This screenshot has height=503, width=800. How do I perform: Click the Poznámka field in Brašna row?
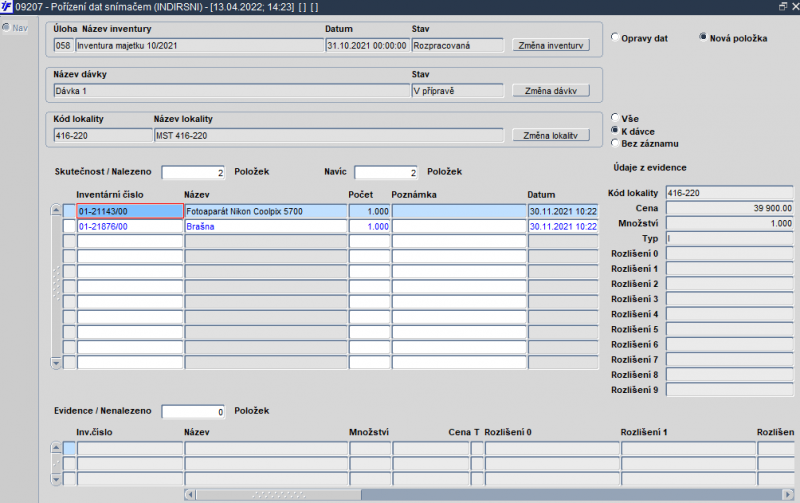pyautogui.click(x=459, y=227)
